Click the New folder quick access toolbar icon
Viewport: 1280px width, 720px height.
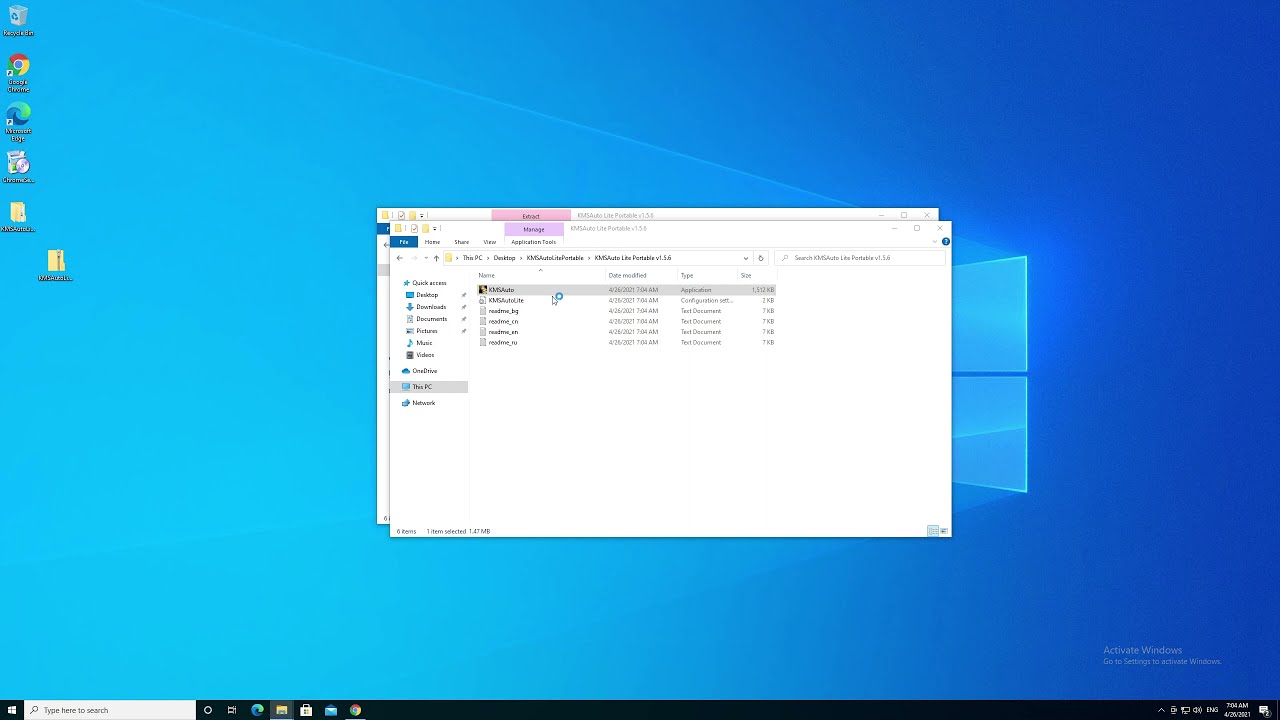[x=425, y=228]
